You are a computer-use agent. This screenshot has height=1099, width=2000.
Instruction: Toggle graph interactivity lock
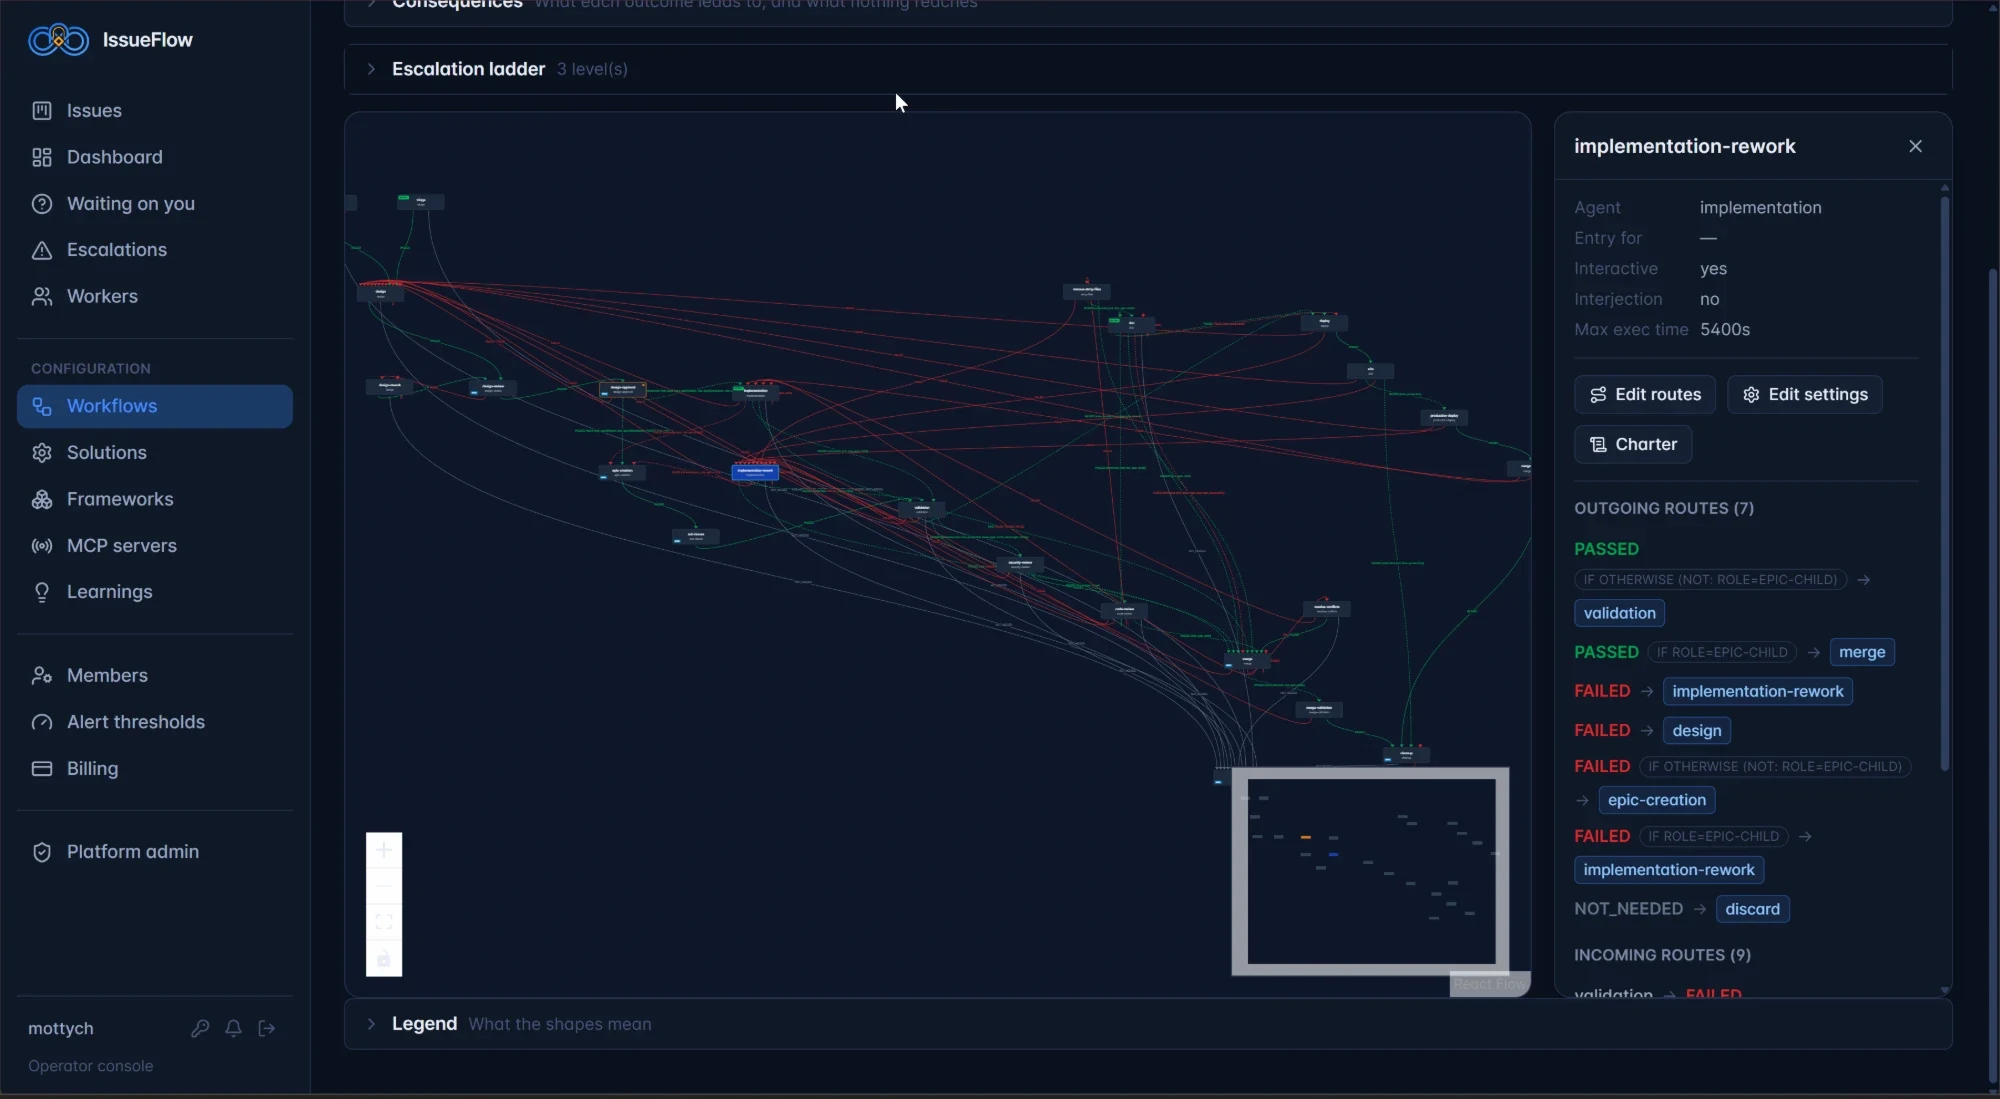pos(384,959)
